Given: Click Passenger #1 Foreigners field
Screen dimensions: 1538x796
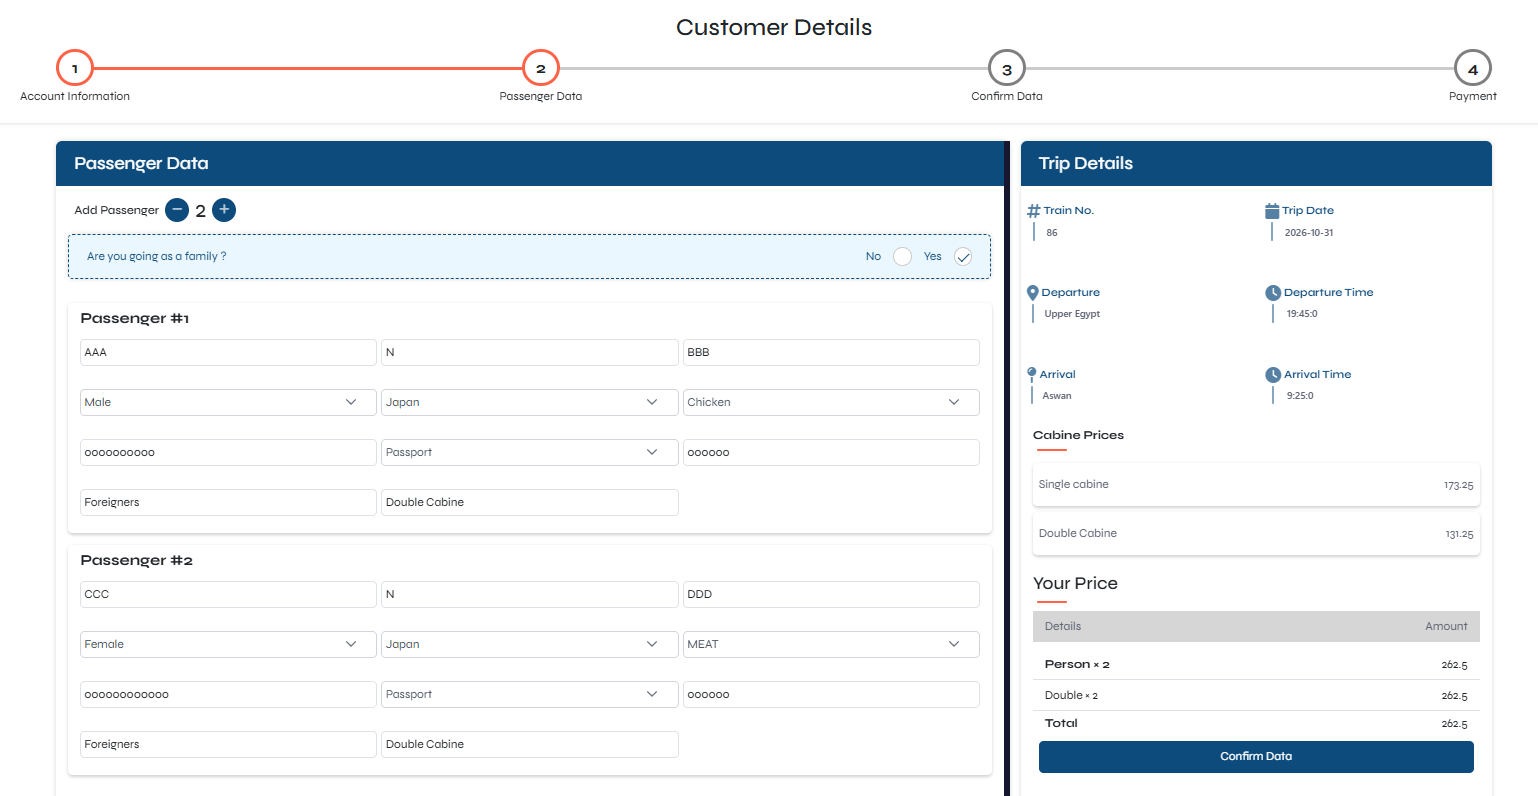Looking at the screenshot, I should (x=228, y=502).
